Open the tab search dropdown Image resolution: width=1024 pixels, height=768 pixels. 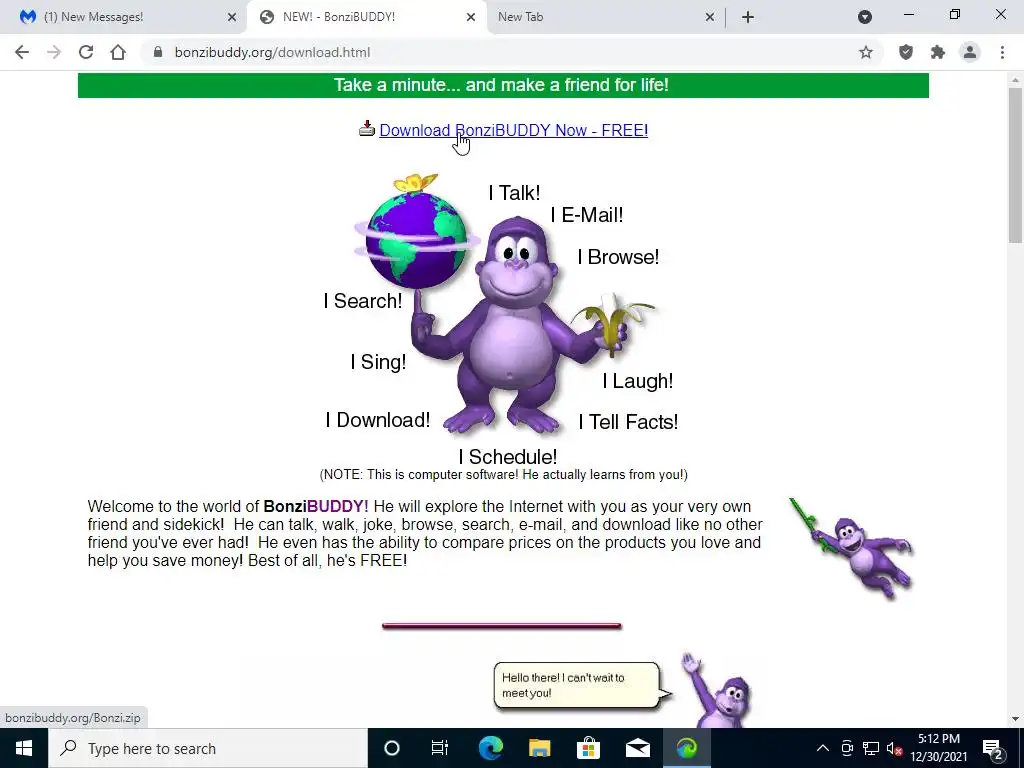865,17
